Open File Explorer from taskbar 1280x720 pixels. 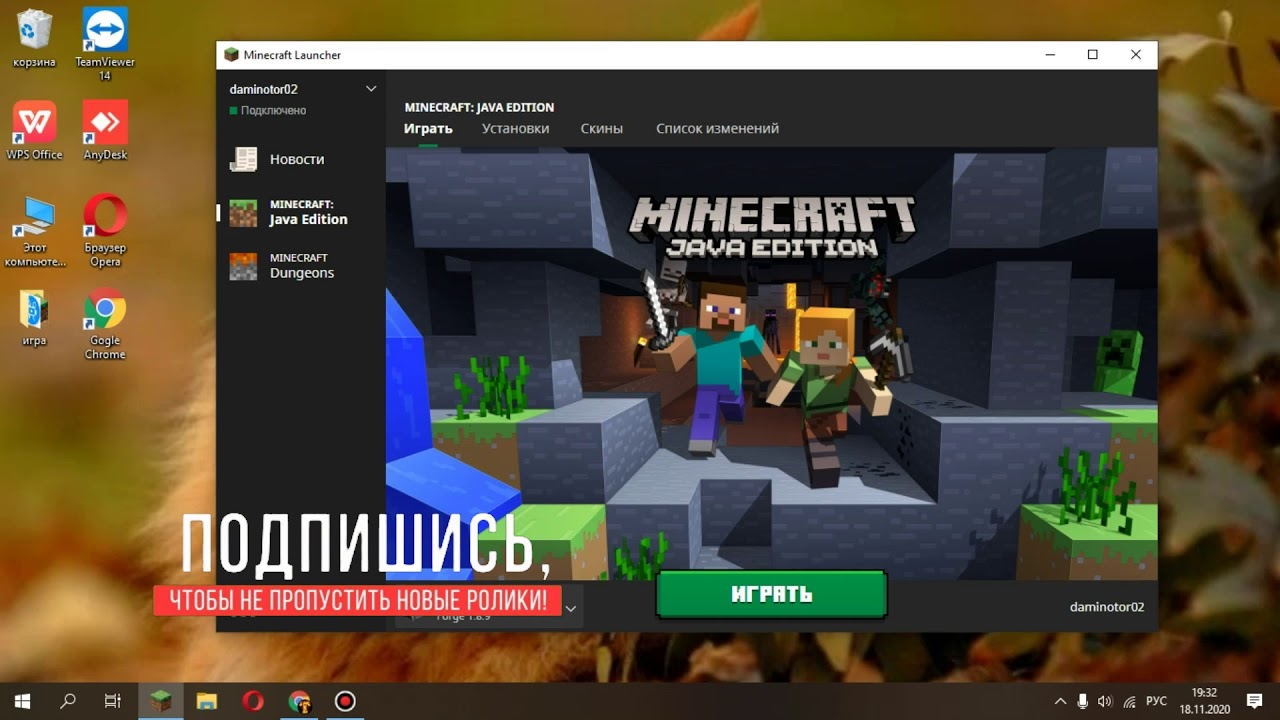click(x=206, y=701)
